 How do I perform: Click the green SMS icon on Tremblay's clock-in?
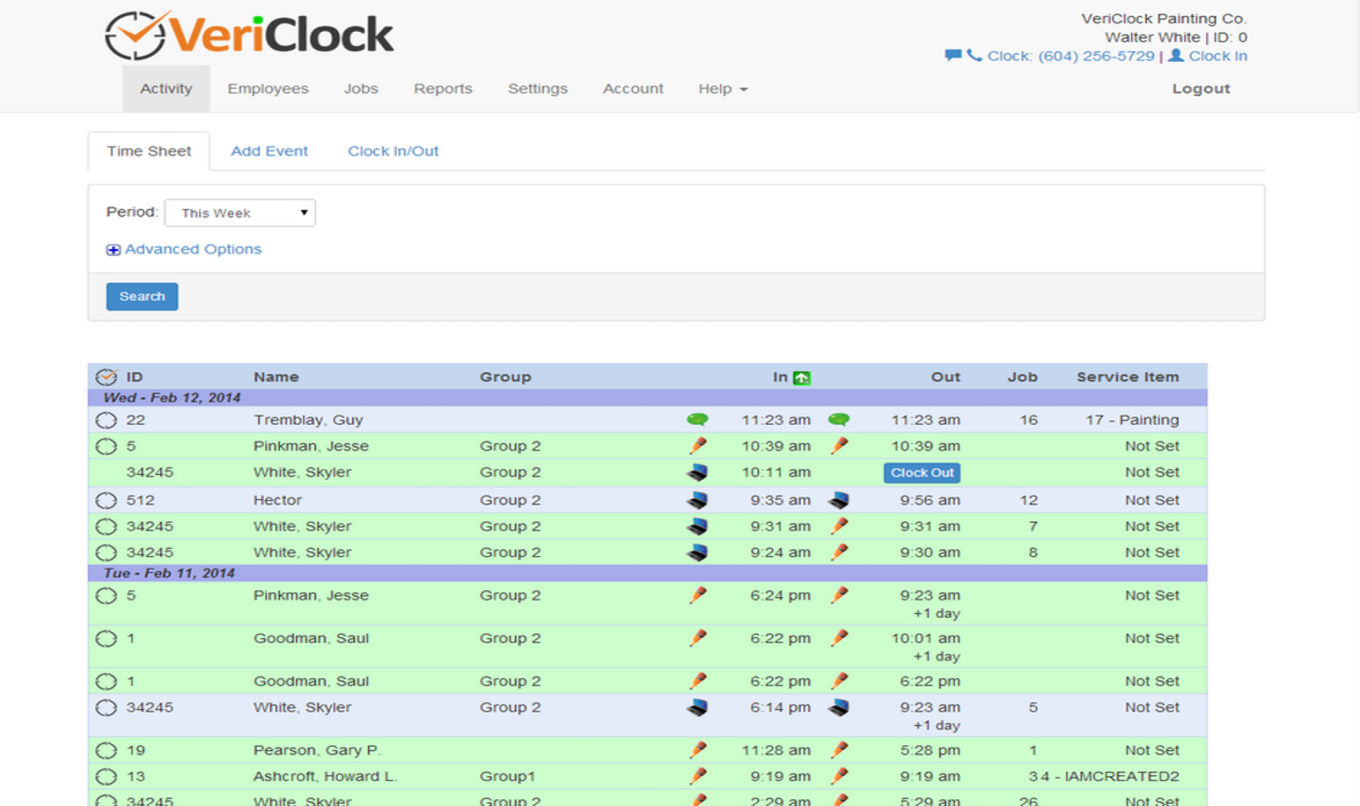click(x=698, y=419)
